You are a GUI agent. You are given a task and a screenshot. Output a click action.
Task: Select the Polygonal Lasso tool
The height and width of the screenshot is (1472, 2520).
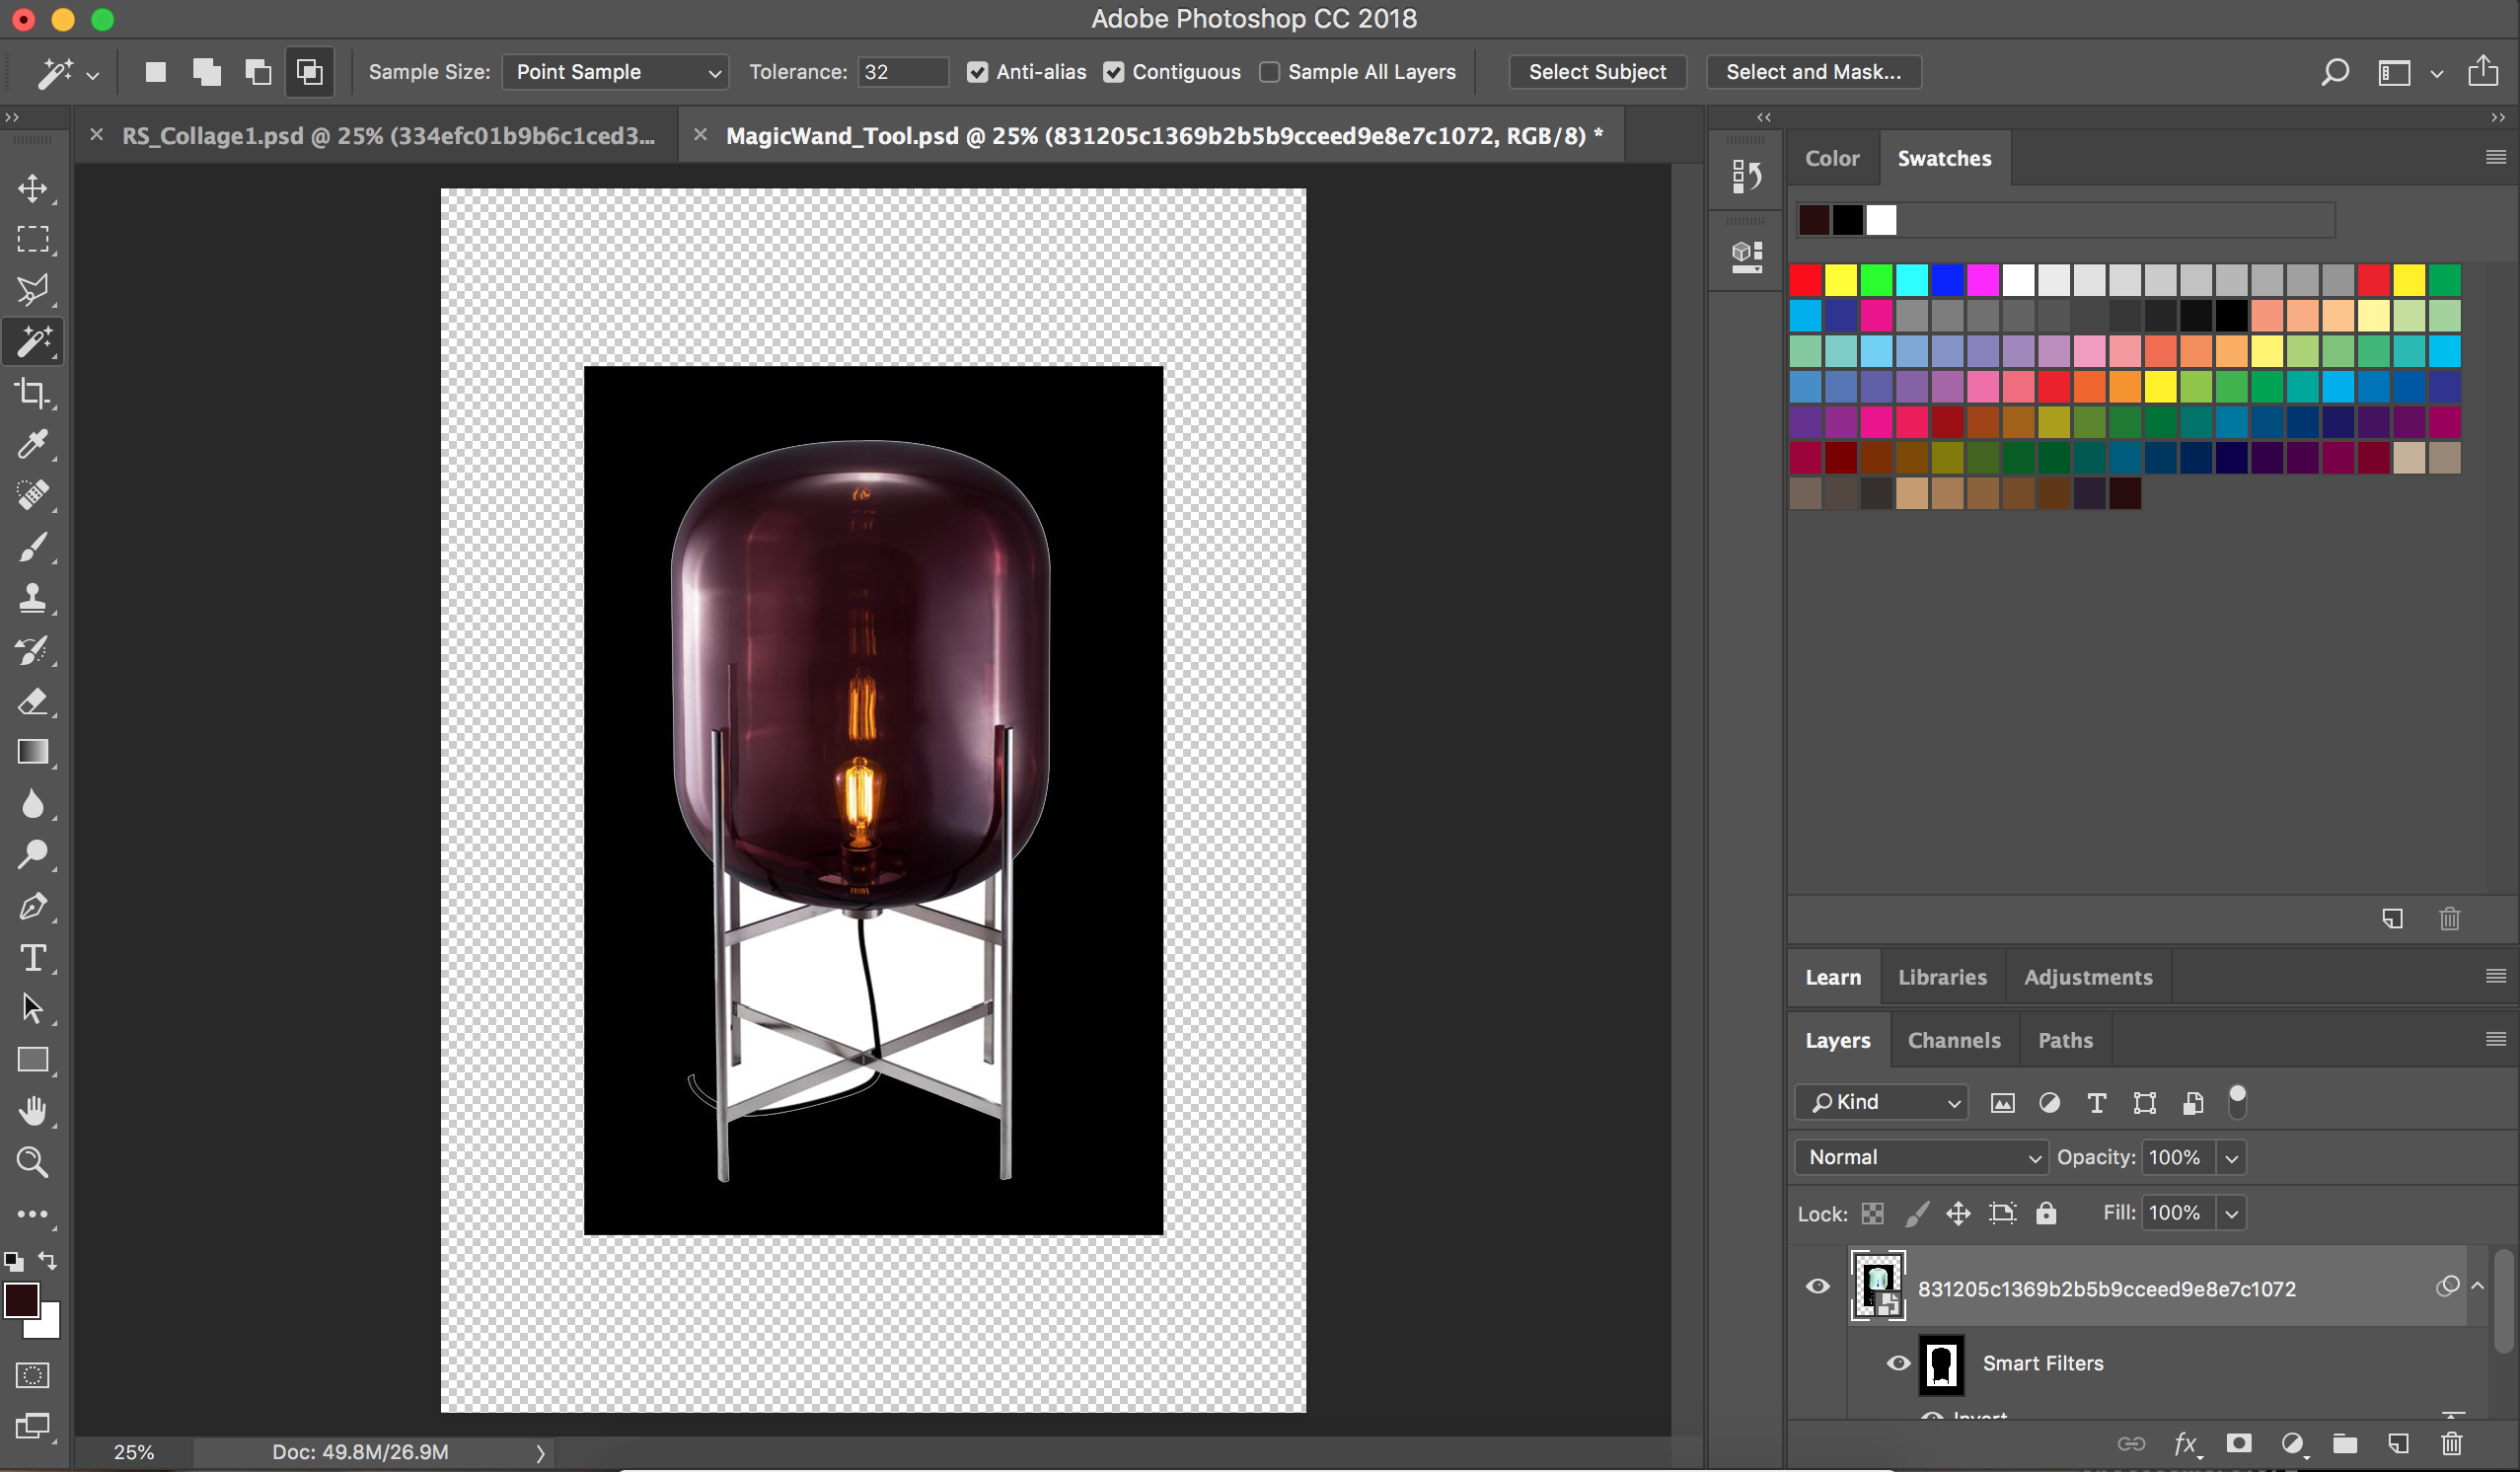pyautogui.click(x=33, y=290)
